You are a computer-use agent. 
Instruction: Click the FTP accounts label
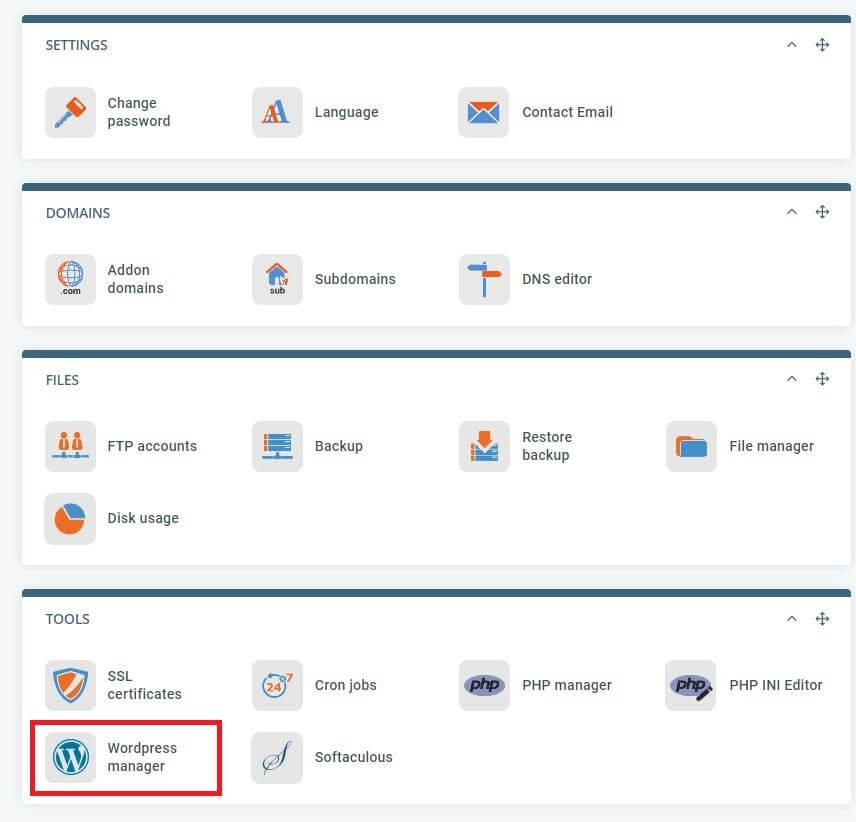click(x=152, y=447)
